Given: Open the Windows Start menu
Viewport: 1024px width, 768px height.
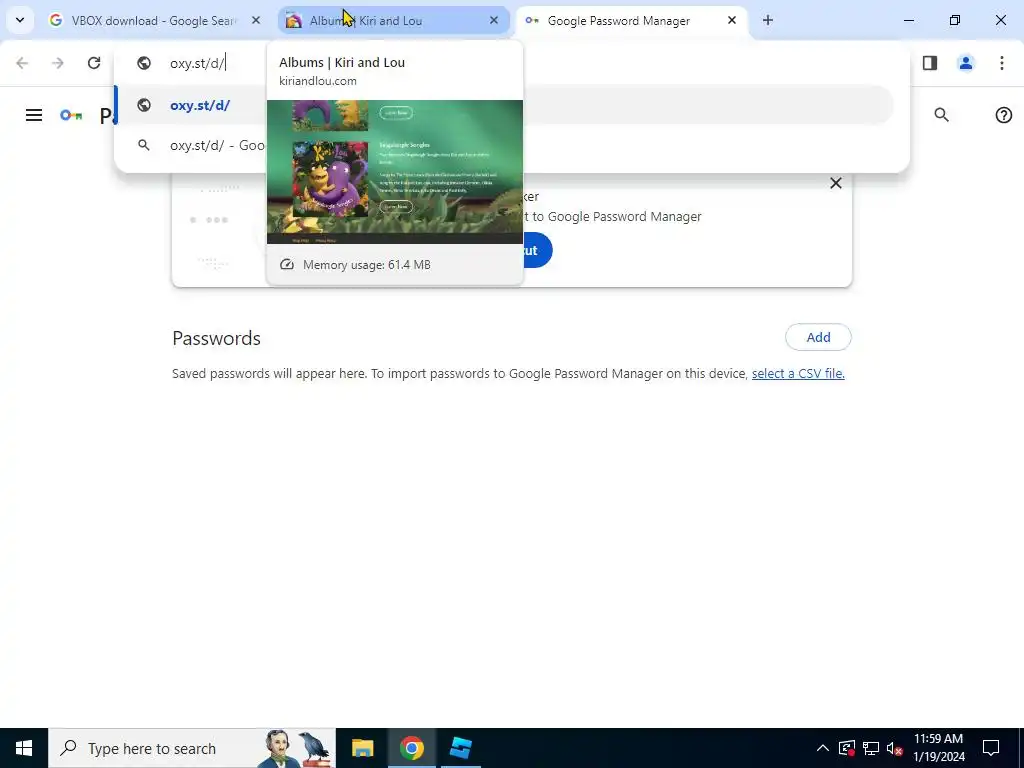Looking at the screenshot, I should coord(24,748).
